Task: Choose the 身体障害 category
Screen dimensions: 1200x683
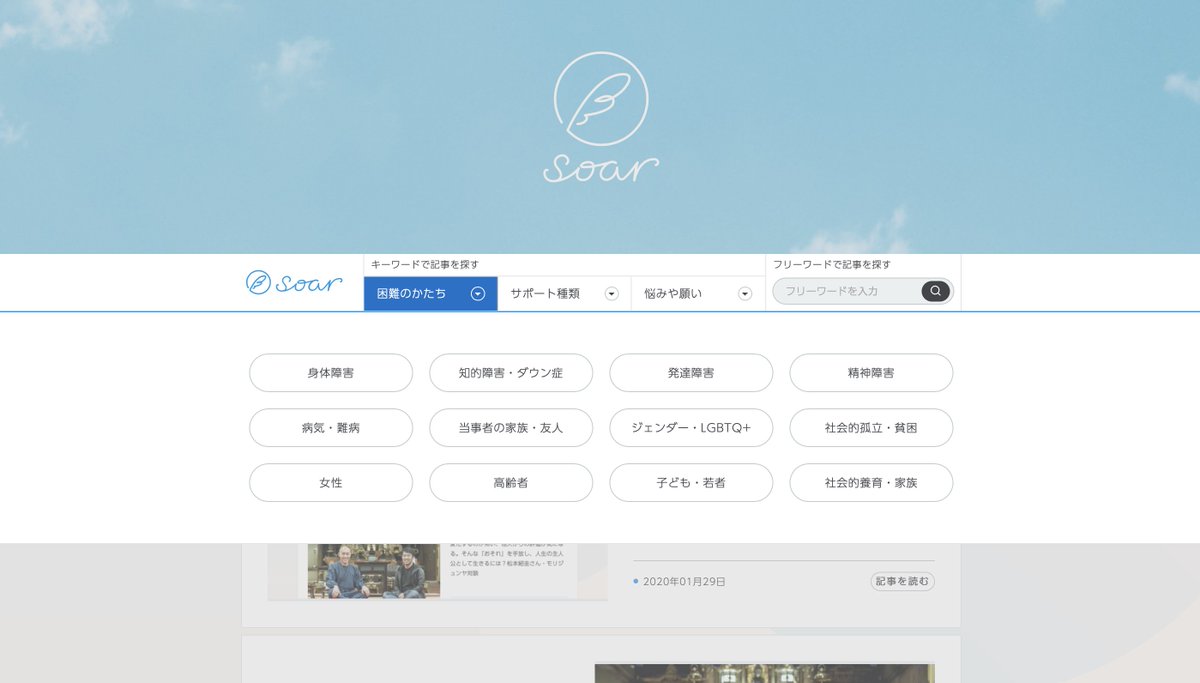Action: click(x=331, y=373)
